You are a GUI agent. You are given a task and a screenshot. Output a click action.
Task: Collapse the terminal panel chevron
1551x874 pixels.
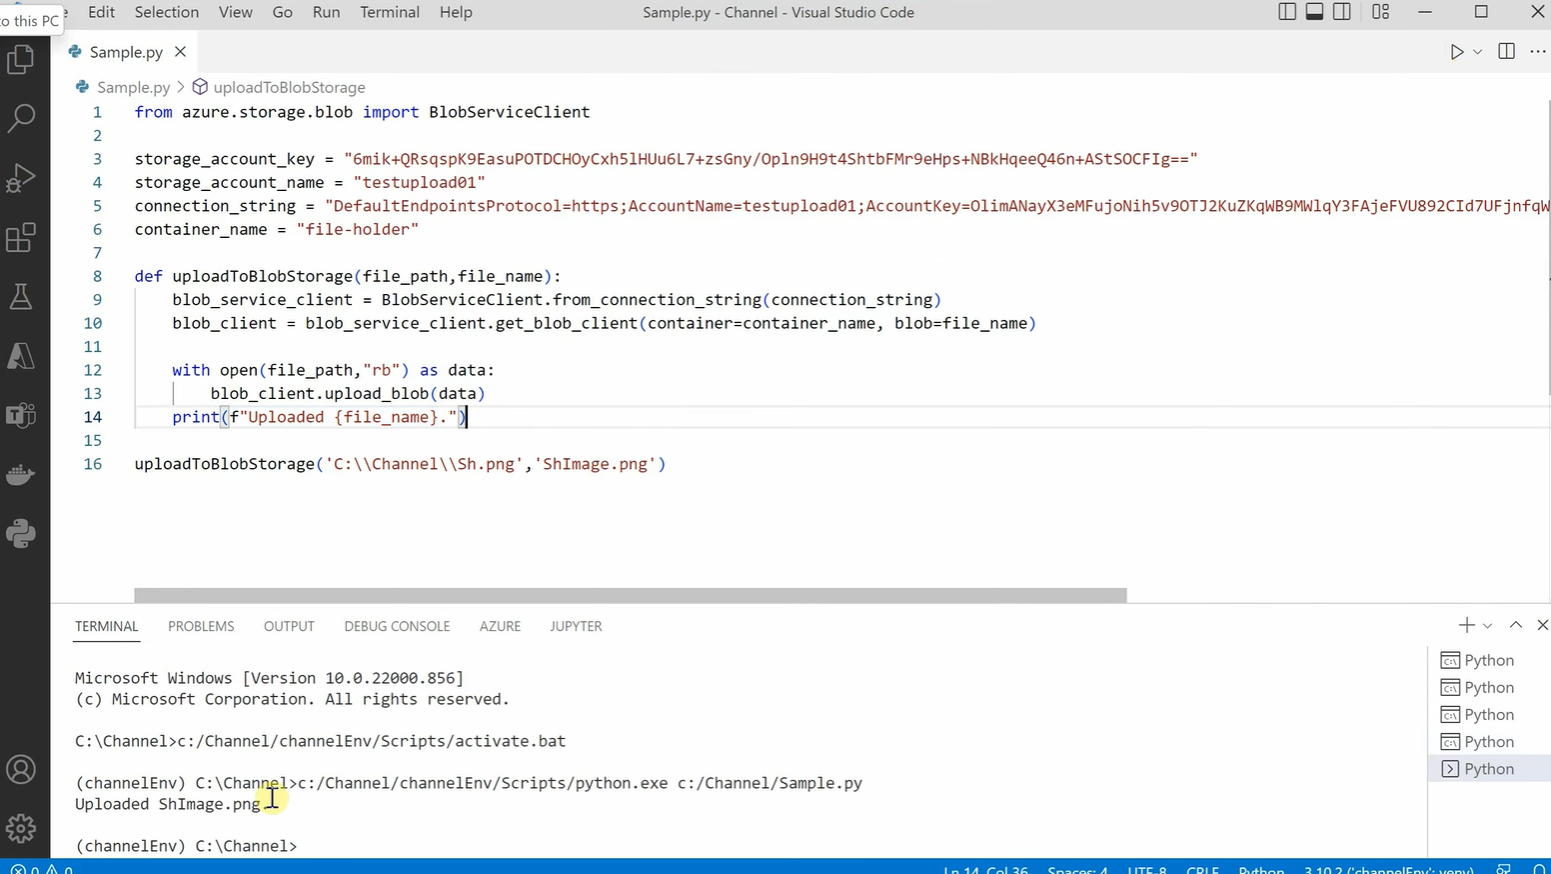(1516, 624)
